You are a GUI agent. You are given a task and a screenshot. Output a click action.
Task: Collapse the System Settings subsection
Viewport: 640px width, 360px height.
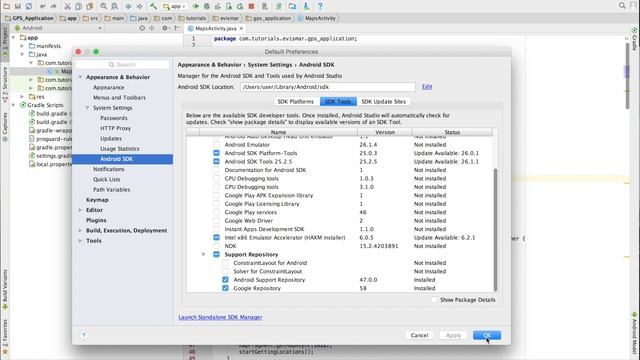pyautogui.click(x=87, y=108)
